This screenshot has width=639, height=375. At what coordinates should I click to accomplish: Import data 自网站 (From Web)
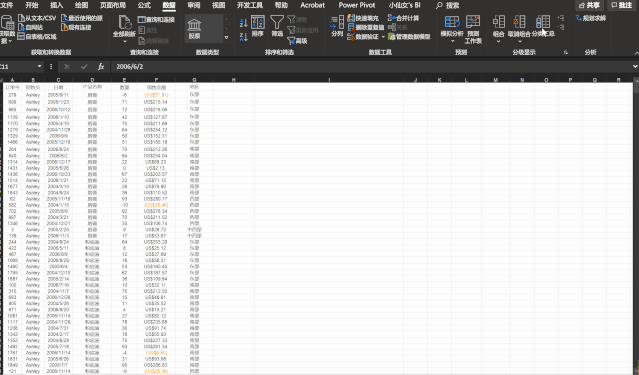[31, 27]
